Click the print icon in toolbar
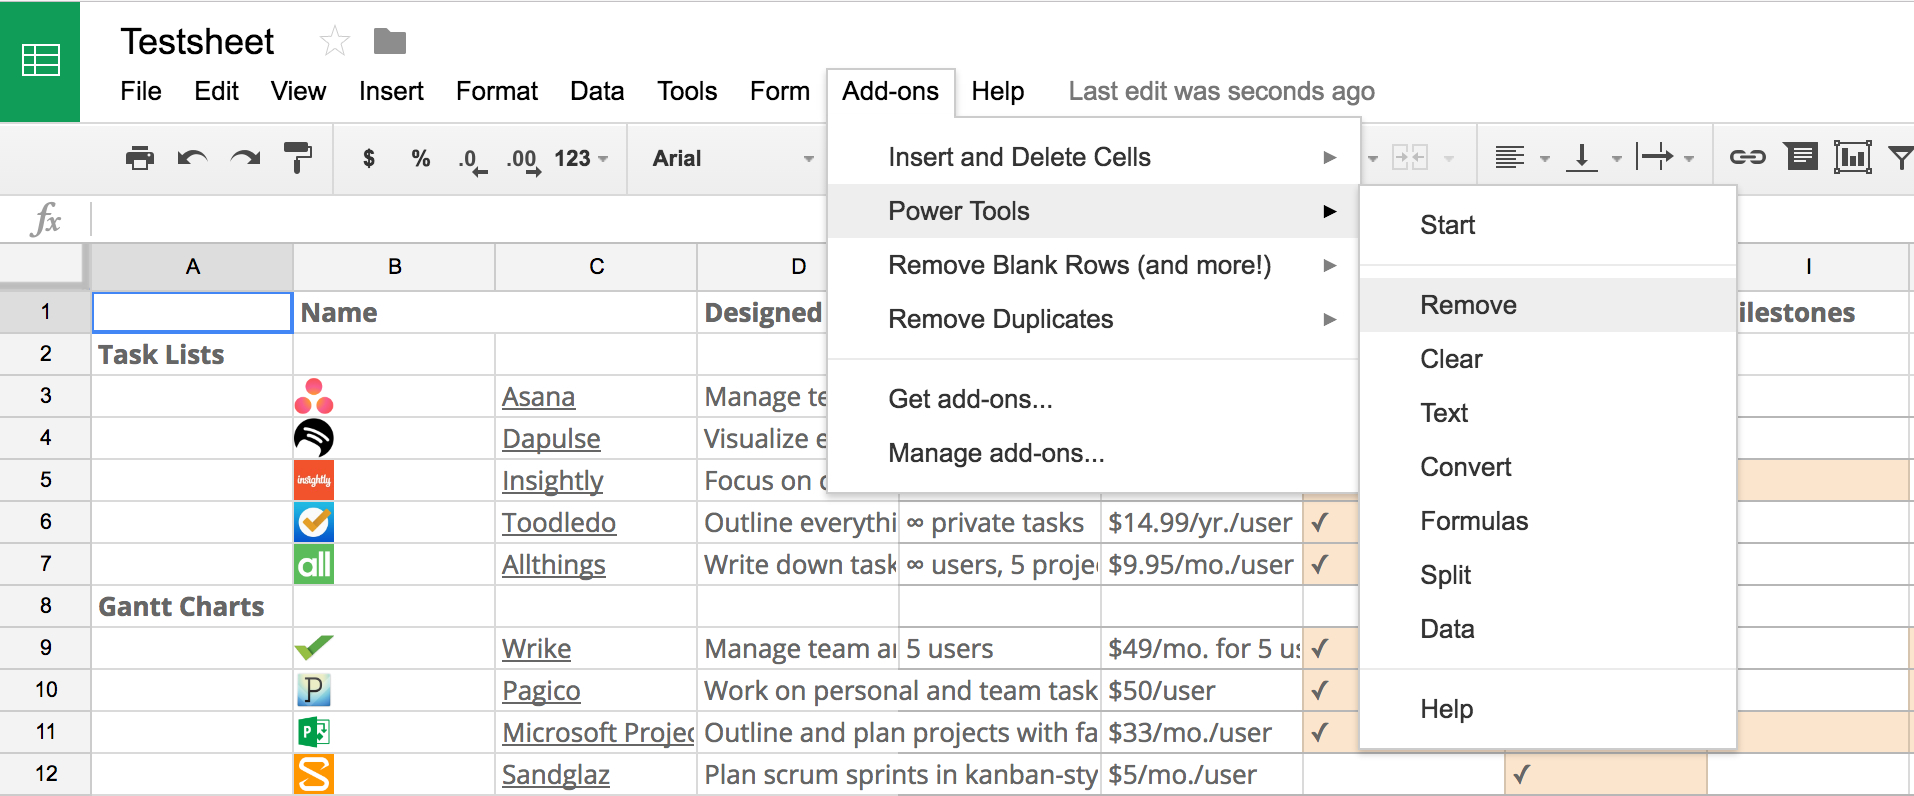 tap(140, 158)
